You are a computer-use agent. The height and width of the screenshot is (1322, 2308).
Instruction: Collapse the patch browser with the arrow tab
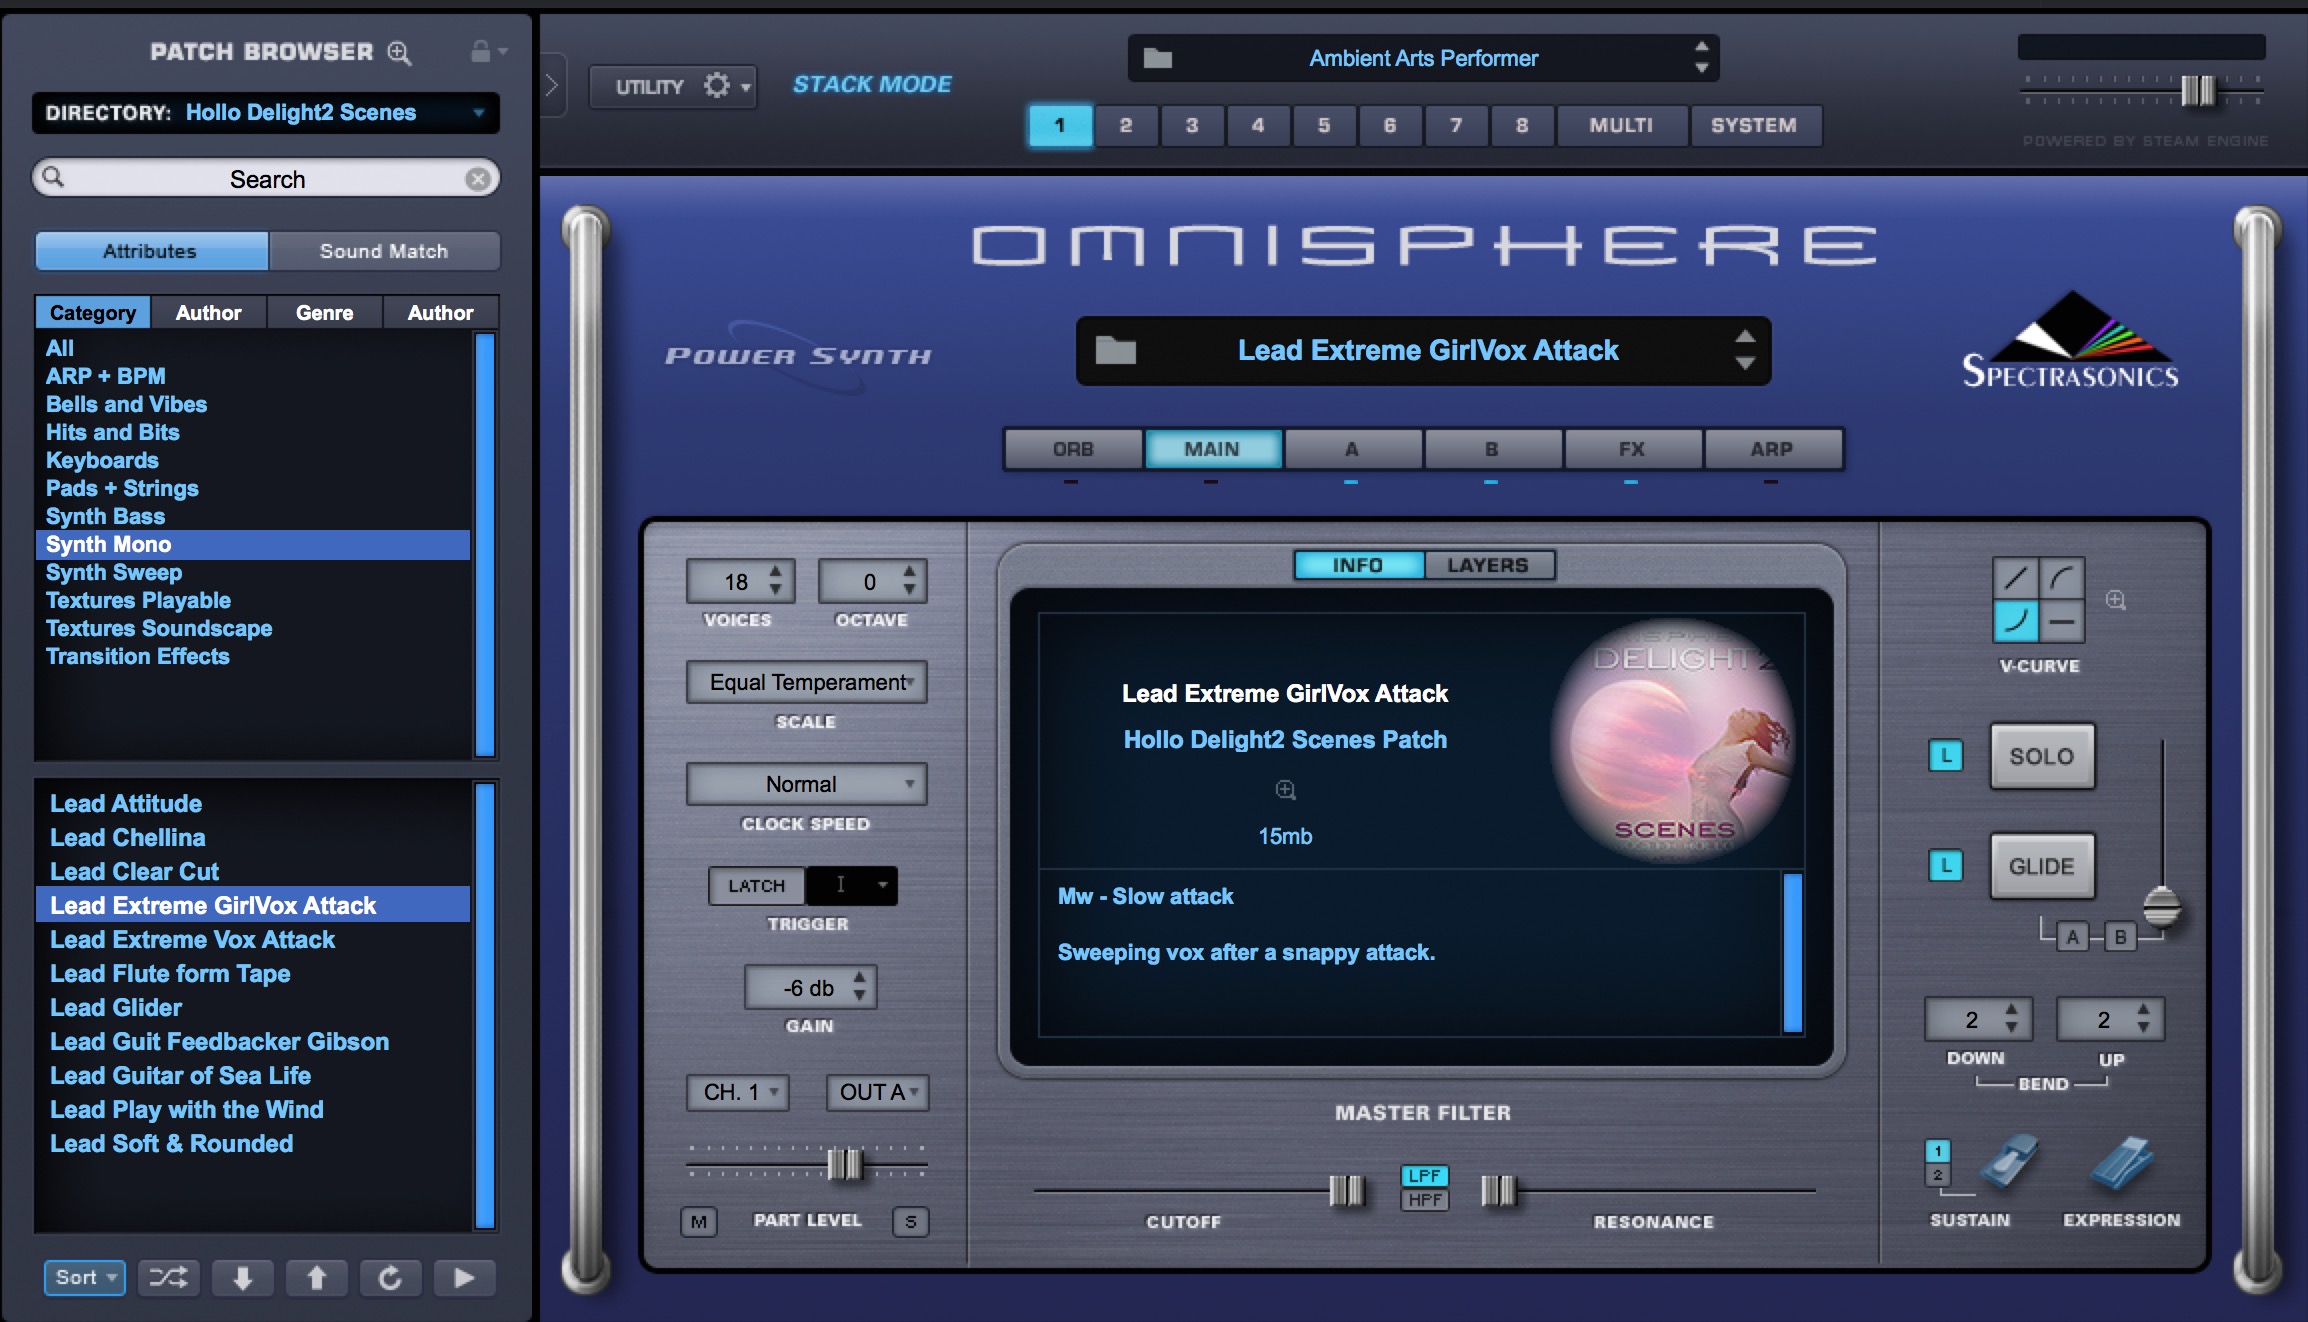click(552, 86)
